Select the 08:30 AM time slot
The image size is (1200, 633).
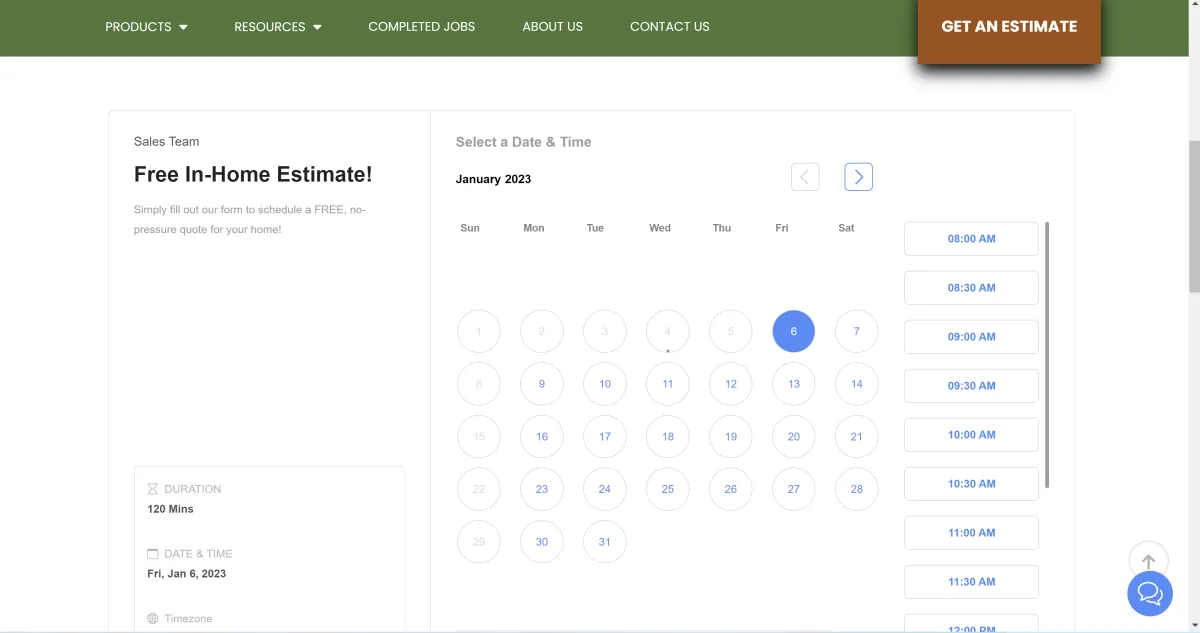[x=971, y=288]
